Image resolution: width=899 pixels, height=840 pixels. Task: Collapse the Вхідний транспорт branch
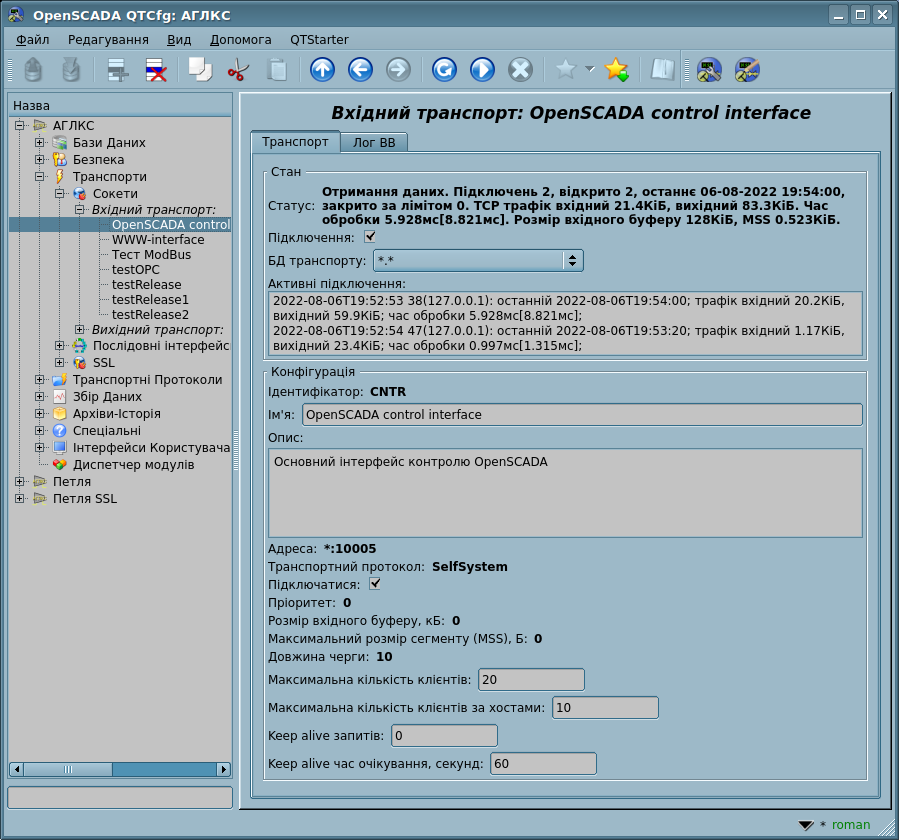coord(80,210)
